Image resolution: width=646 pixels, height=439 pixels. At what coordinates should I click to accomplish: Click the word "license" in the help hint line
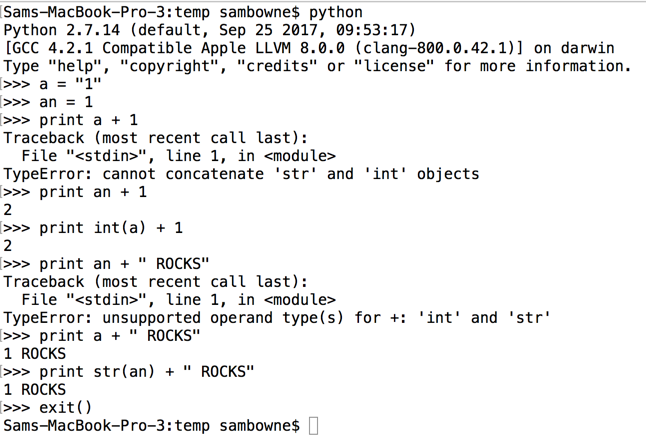[x=394, y=66]
